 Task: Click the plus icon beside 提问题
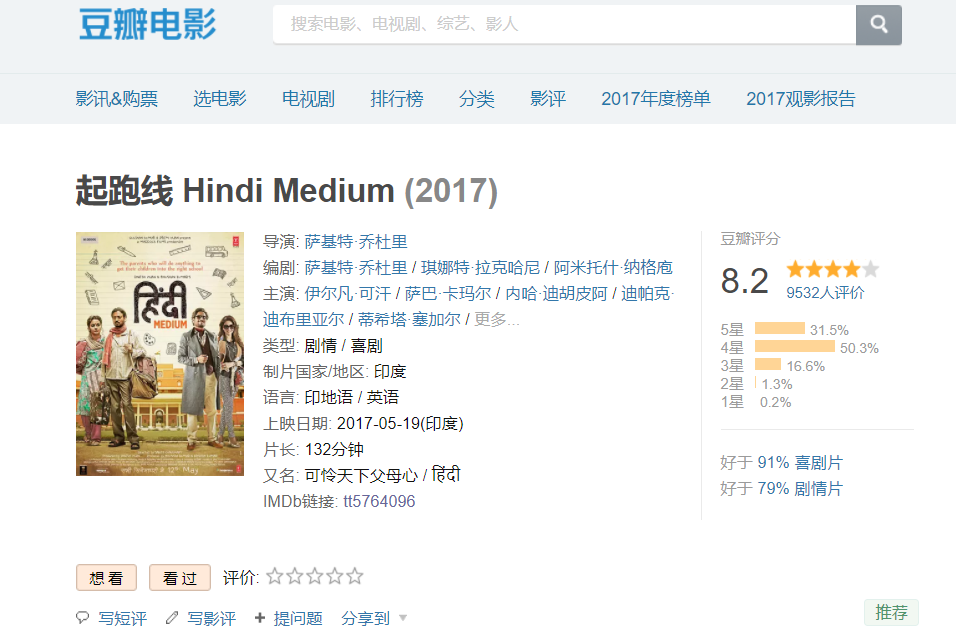[260, 619]
